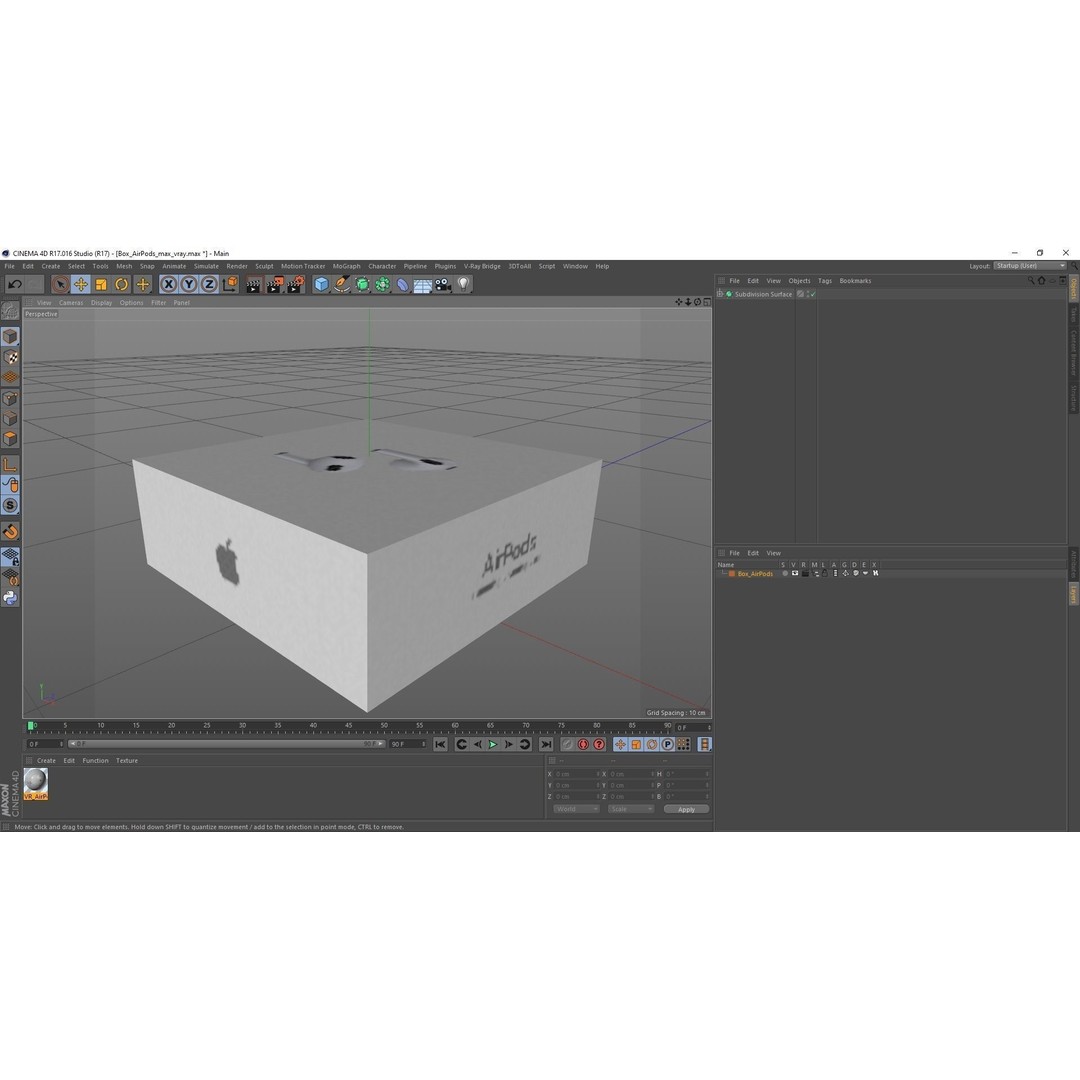This screenshot has width=1080, height=1080.
Task: Click the Make Editable icon in left palette
Action: (x=10, y=311)
